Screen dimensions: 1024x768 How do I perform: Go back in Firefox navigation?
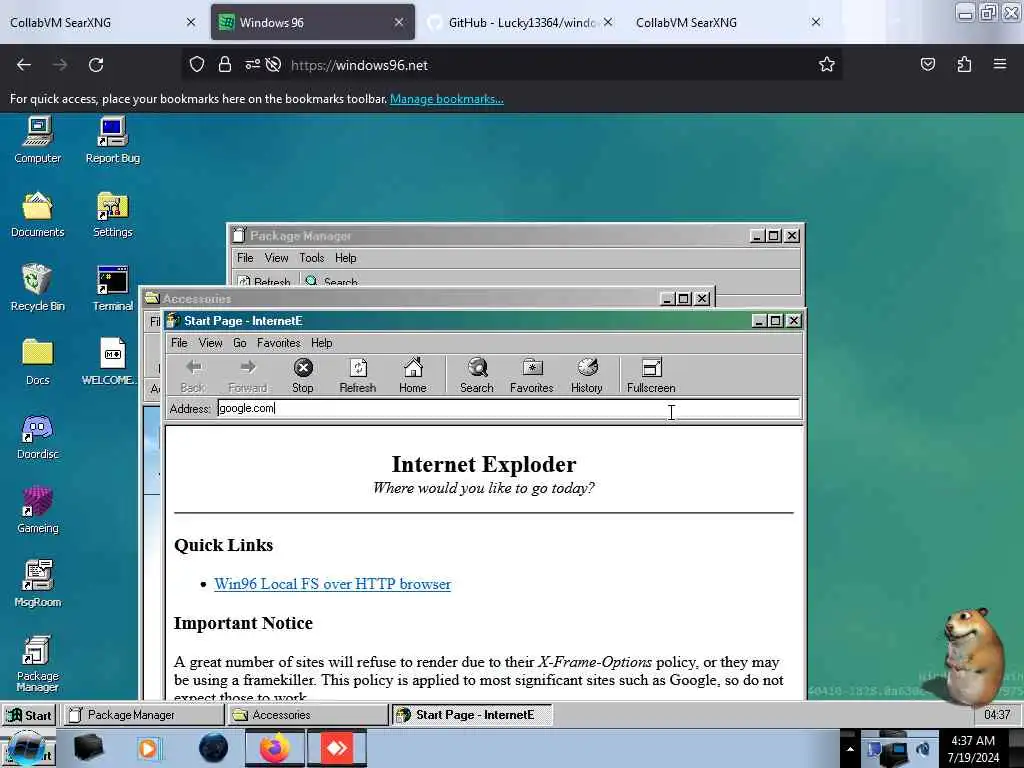pyautogui.click(x=24, y=65)
